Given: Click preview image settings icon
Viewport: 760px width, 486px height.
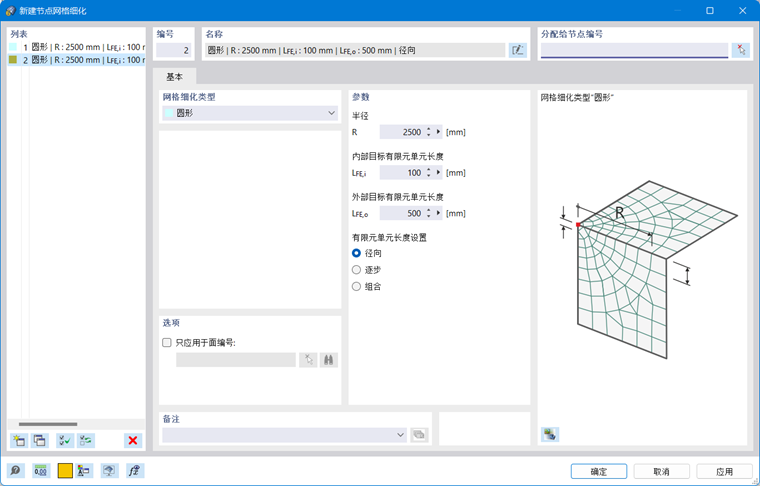Looking at the screenshot, I should tap(550, 434).
